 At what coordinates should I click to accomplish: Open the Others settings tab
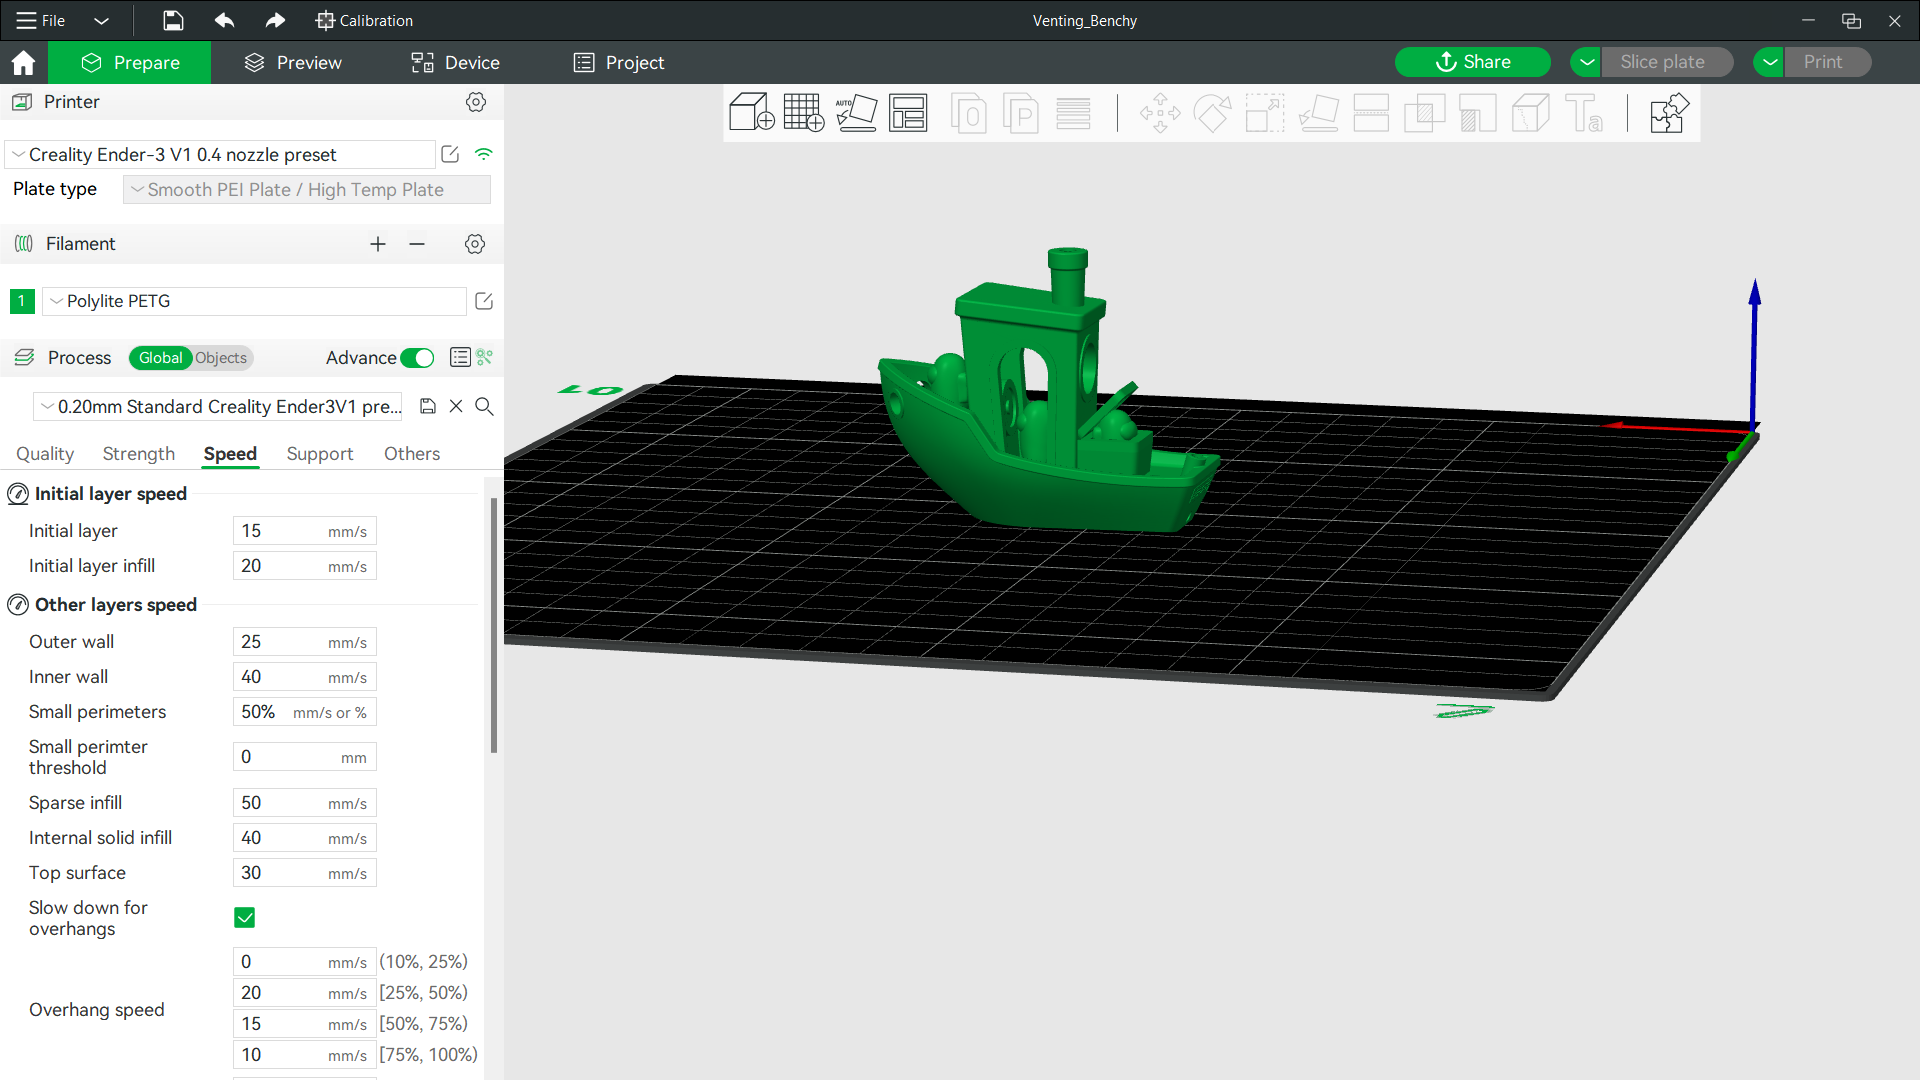point(412,453)
